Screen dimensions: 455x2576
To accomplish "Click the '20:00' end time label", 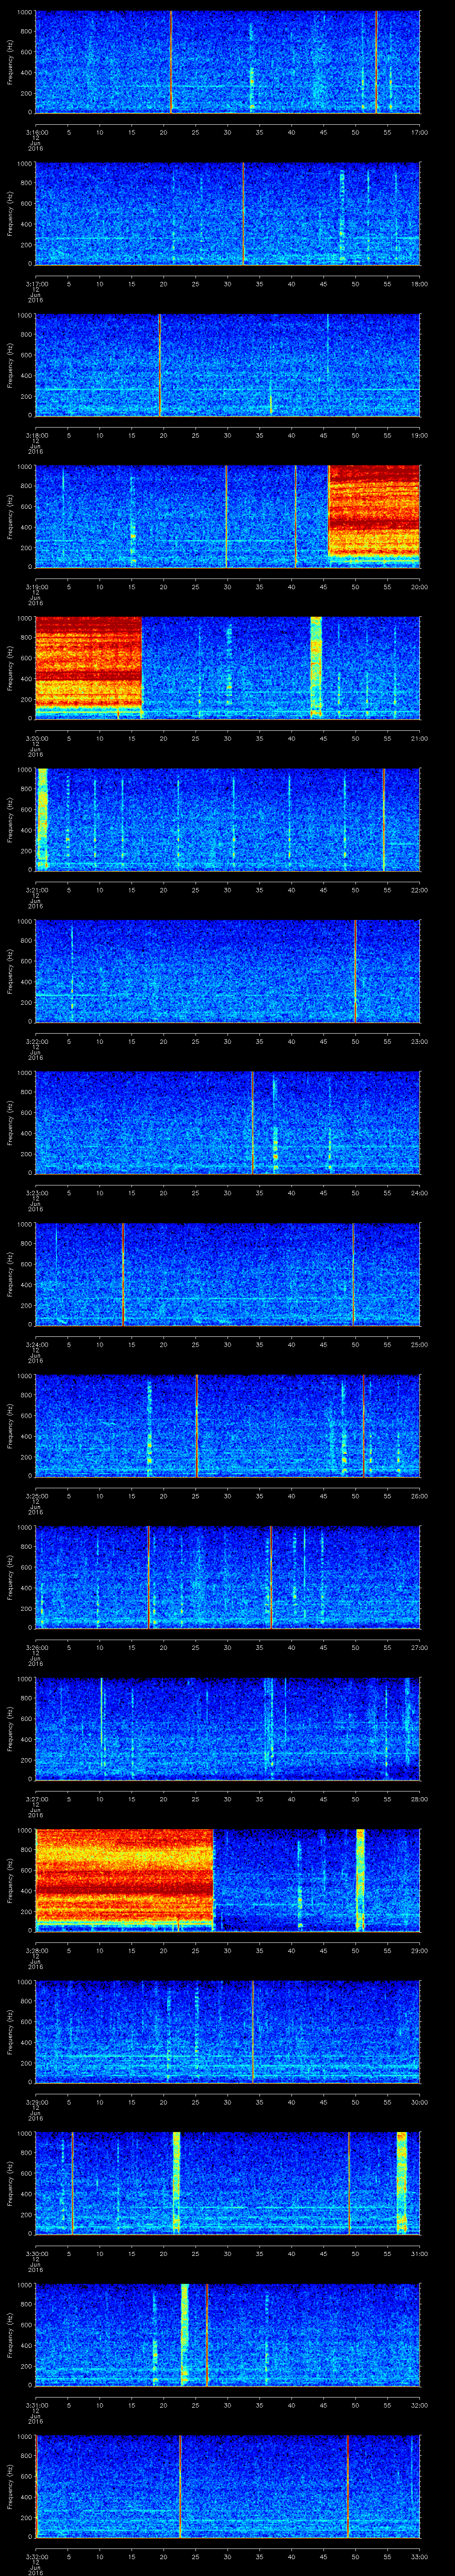I will point(419,586).
